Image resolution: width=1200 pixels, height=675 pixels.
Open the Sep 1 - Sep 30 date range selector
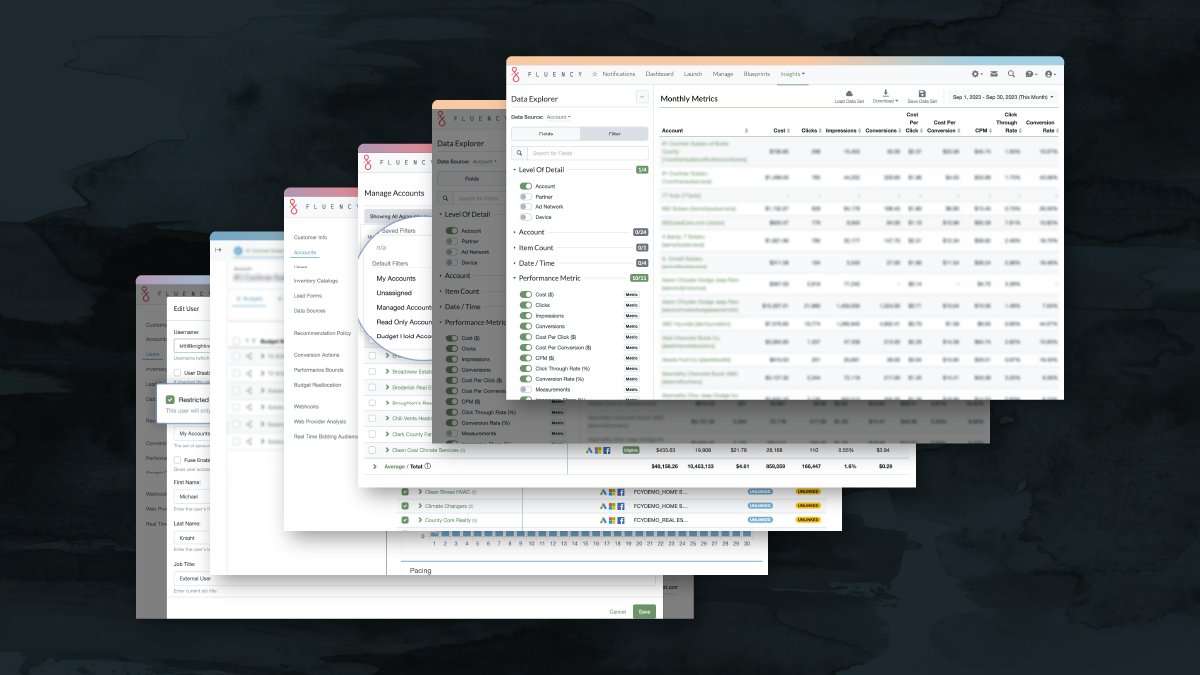point(1002,97)
